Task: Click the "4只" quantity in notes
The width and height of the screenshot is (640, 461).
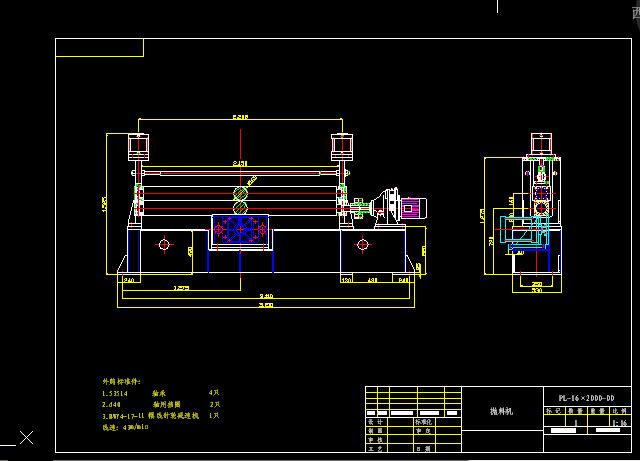Action: coord(214,393)
